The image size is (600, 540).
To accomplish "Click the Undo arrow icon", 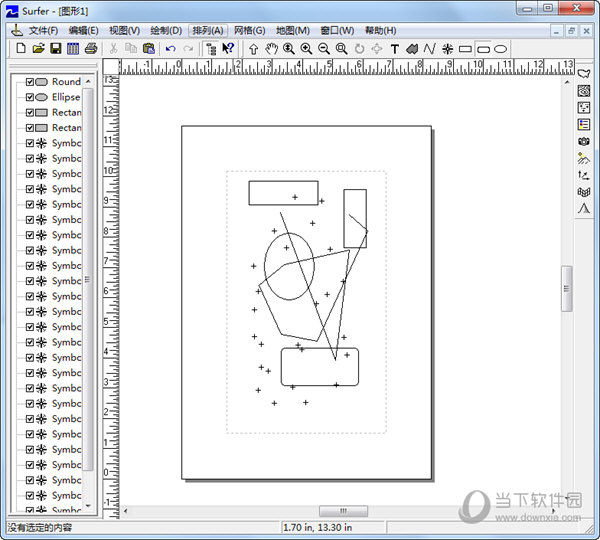I will click(170, 48).
